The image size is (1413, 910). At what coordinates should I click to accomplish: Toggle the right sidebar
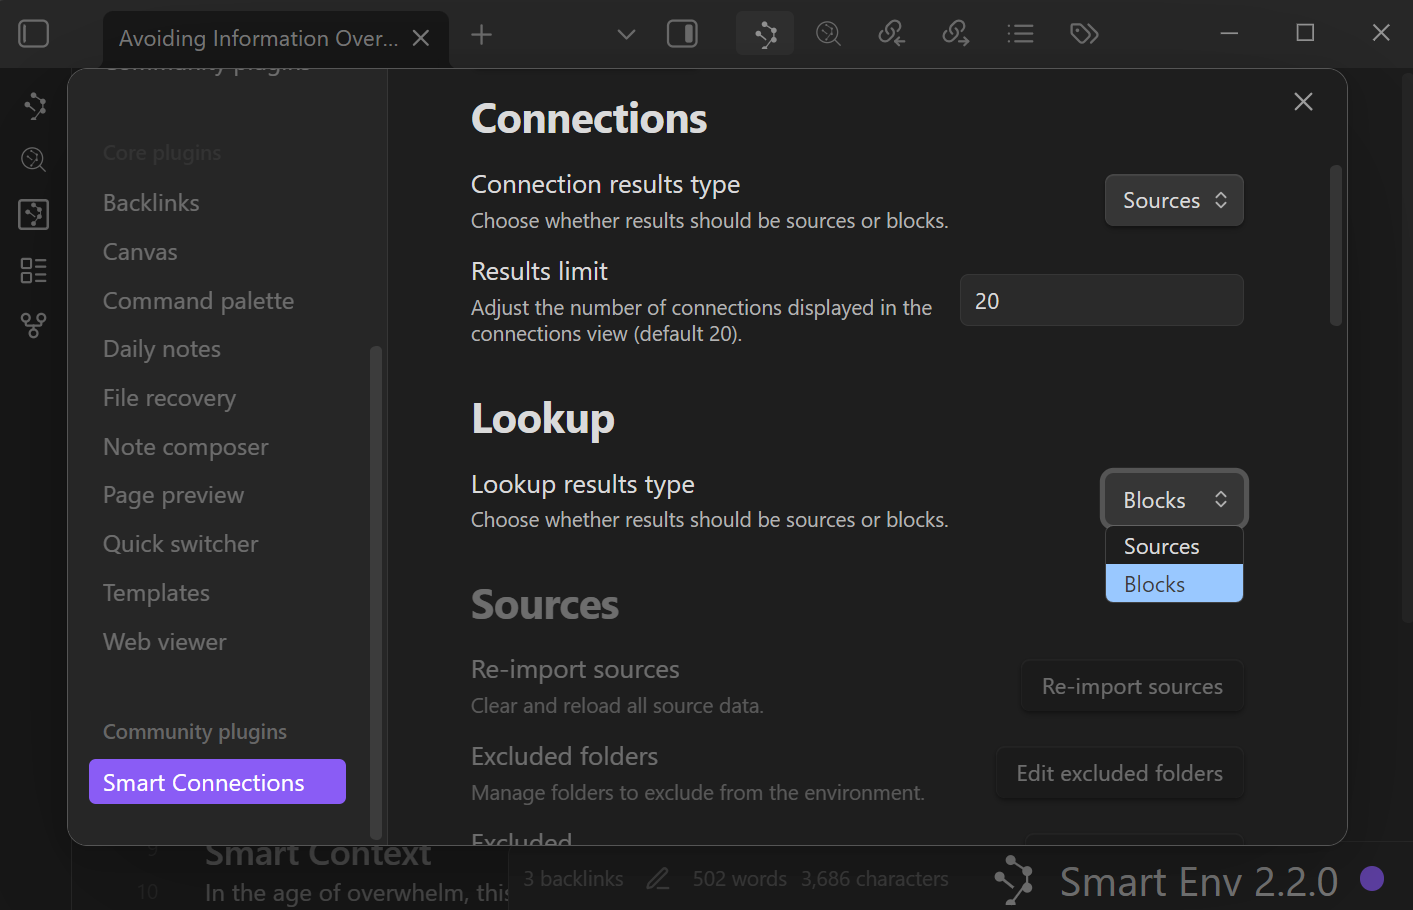[682, 35]
